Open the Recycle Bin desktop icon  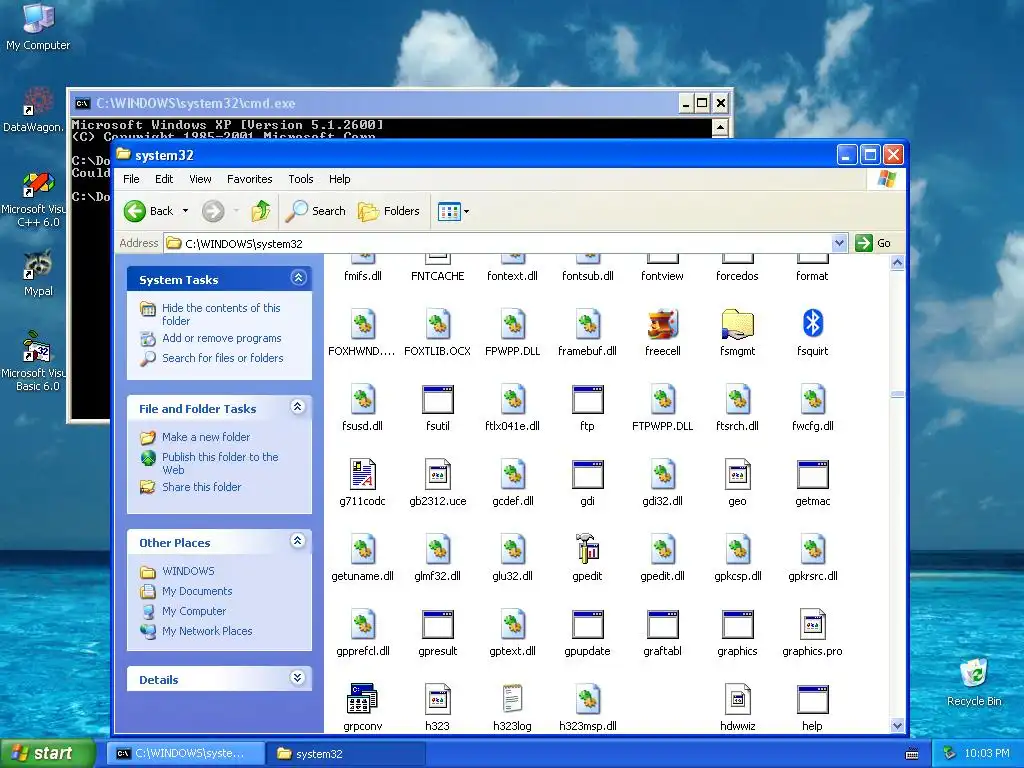[974, 682]
